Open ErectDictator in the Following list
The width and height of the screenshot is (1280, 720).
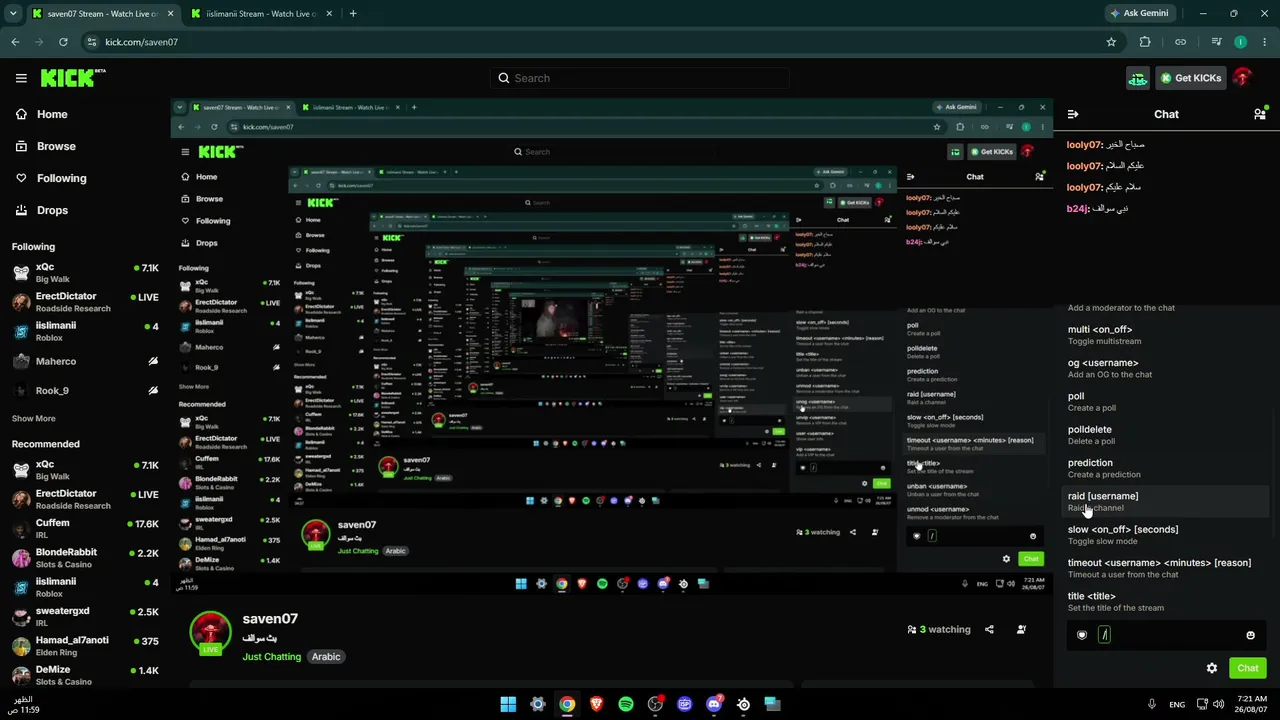tap(85, 302)
